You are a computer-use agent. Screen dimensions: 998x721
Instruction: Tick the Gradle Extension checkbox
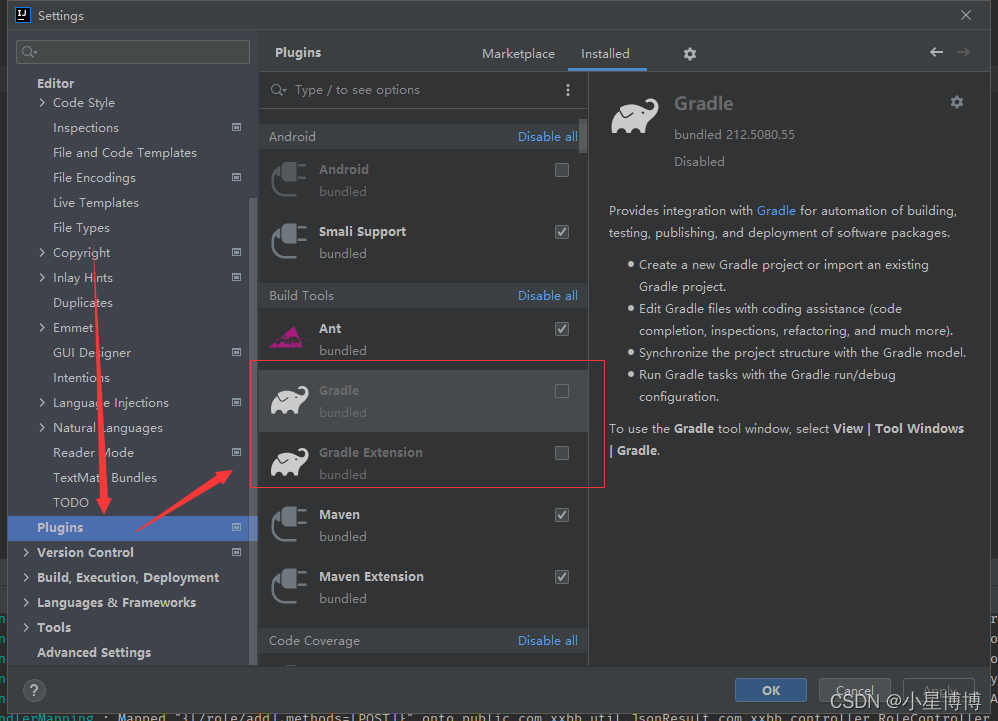[x=562, y=452]
